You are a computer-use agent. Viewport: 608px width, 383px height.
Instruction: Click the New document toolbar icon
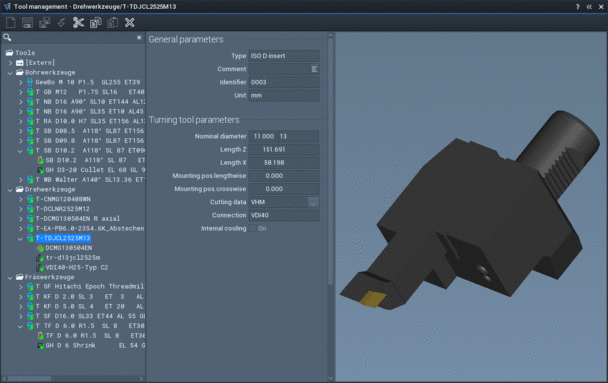pos(10,23)
